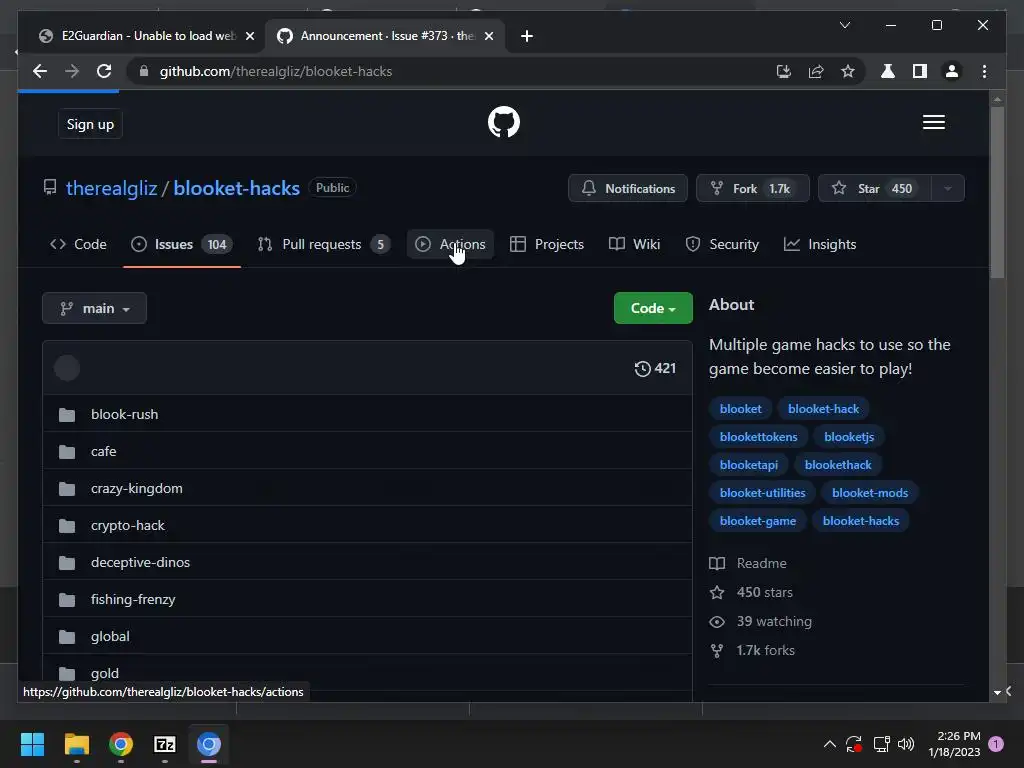Viewport: 1024px width, 768px height.
Task: View the 450 stars link
Action: click(751, 592)
